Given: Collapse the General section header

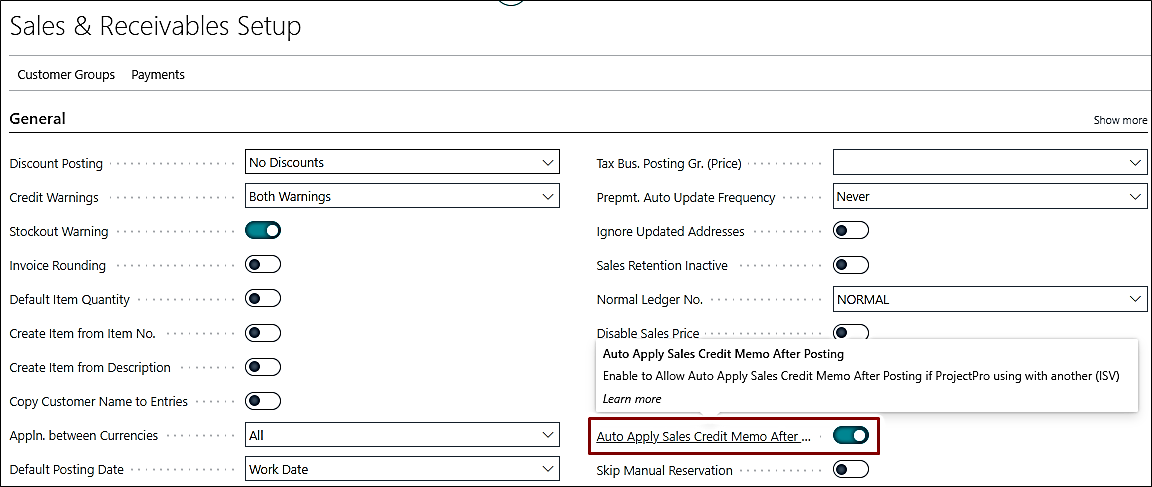Looking at the screenshot, I should pos(38,119).
